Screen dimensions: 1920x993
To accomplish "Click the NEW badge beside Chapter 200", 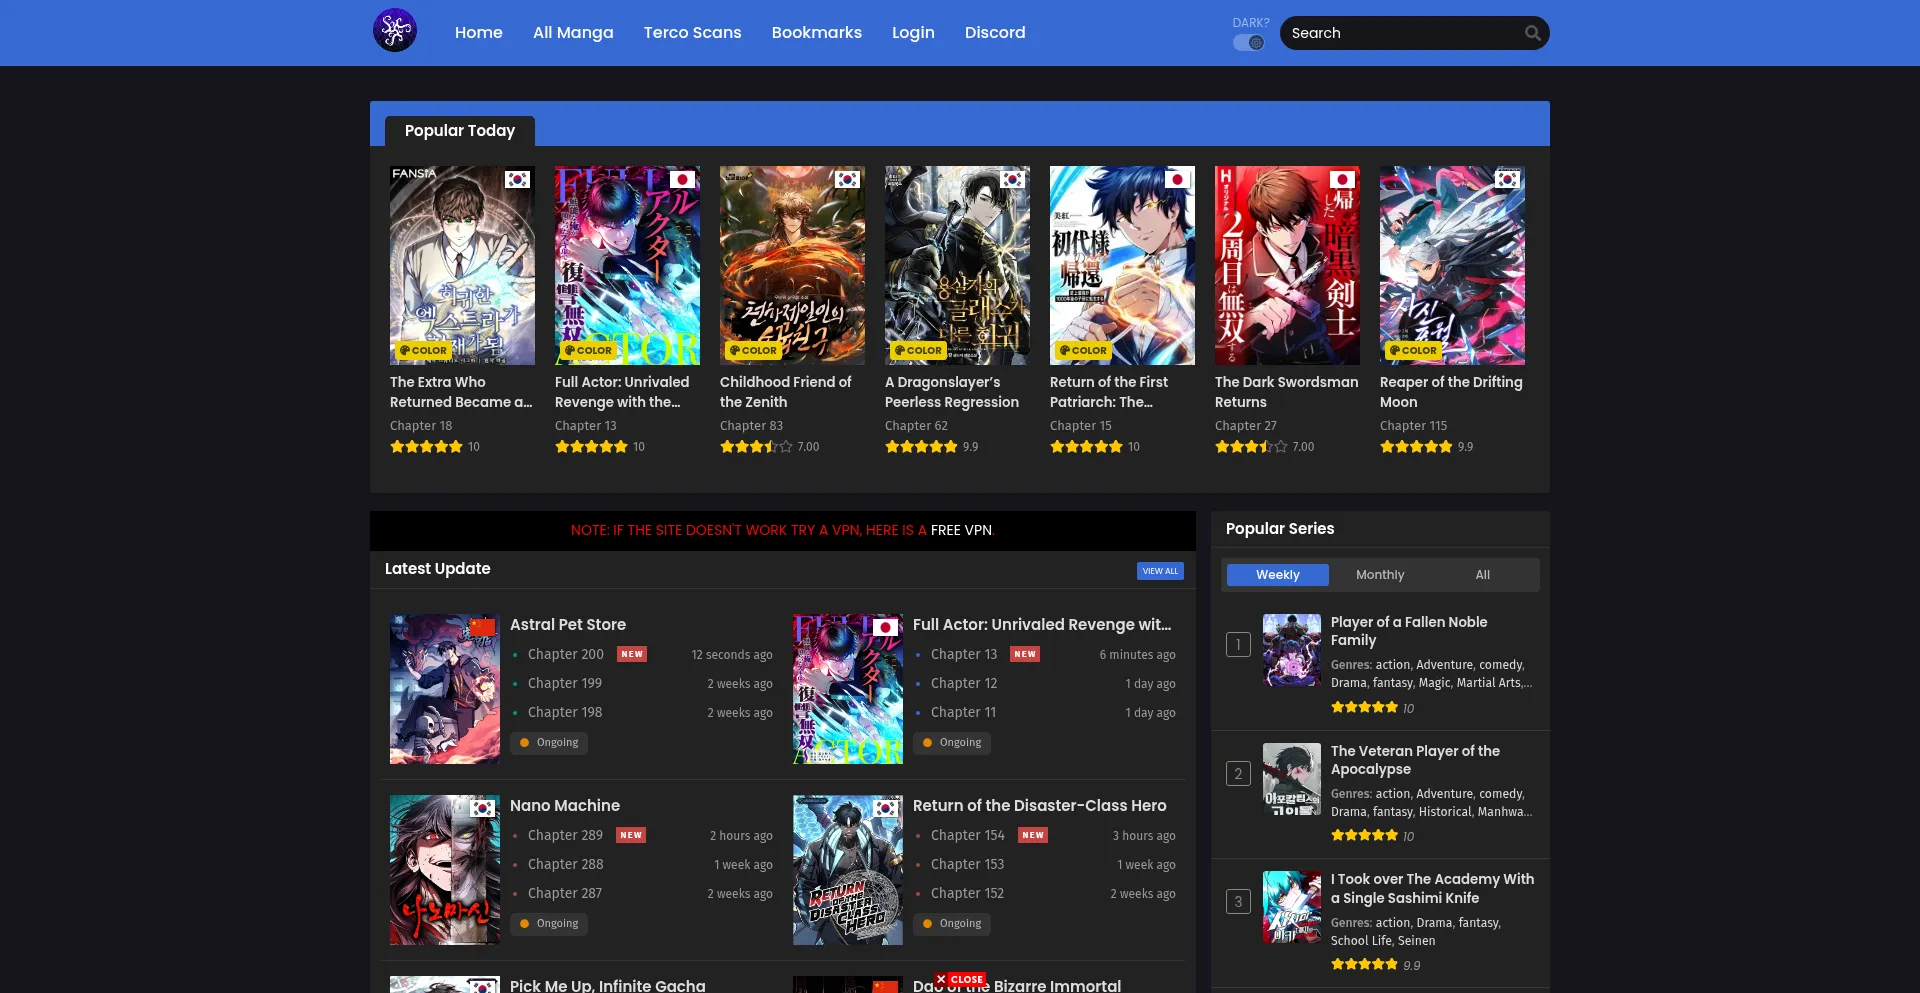I will pyautogui.click(x=631, y=654).
